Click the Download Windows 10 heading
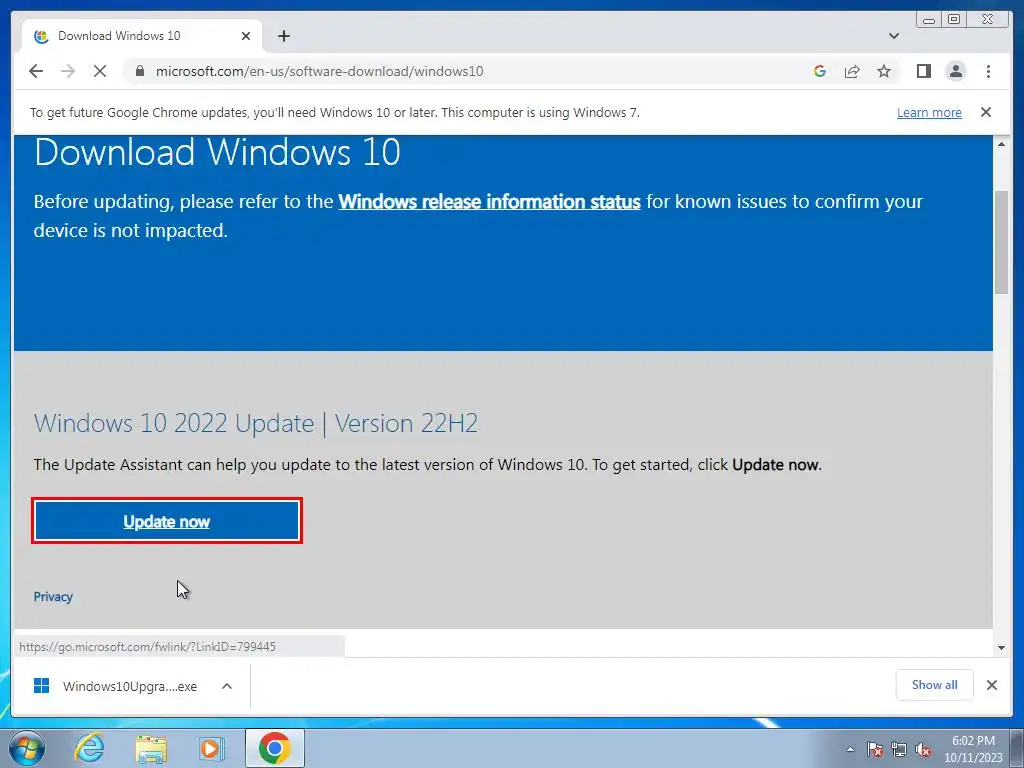 pos(217,152)
